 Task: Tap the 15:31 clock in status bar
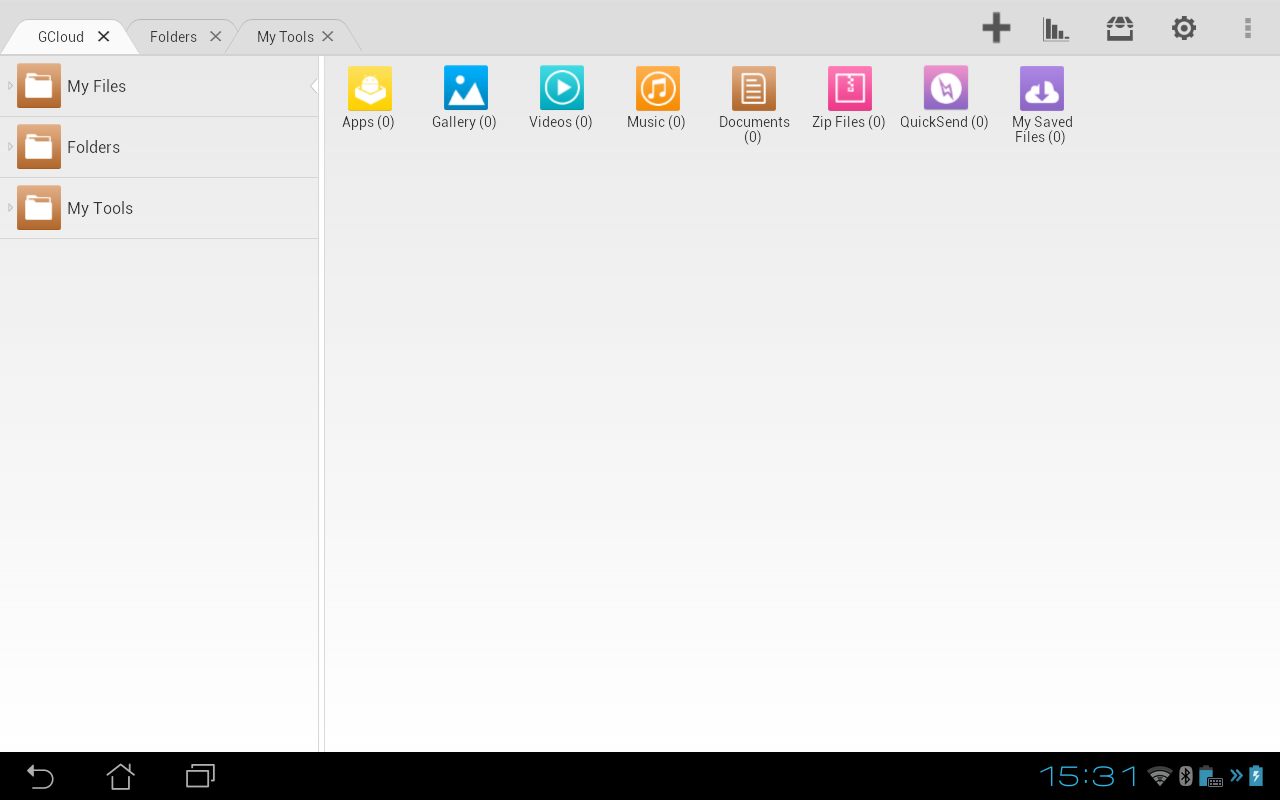(x=1089, y=776)
